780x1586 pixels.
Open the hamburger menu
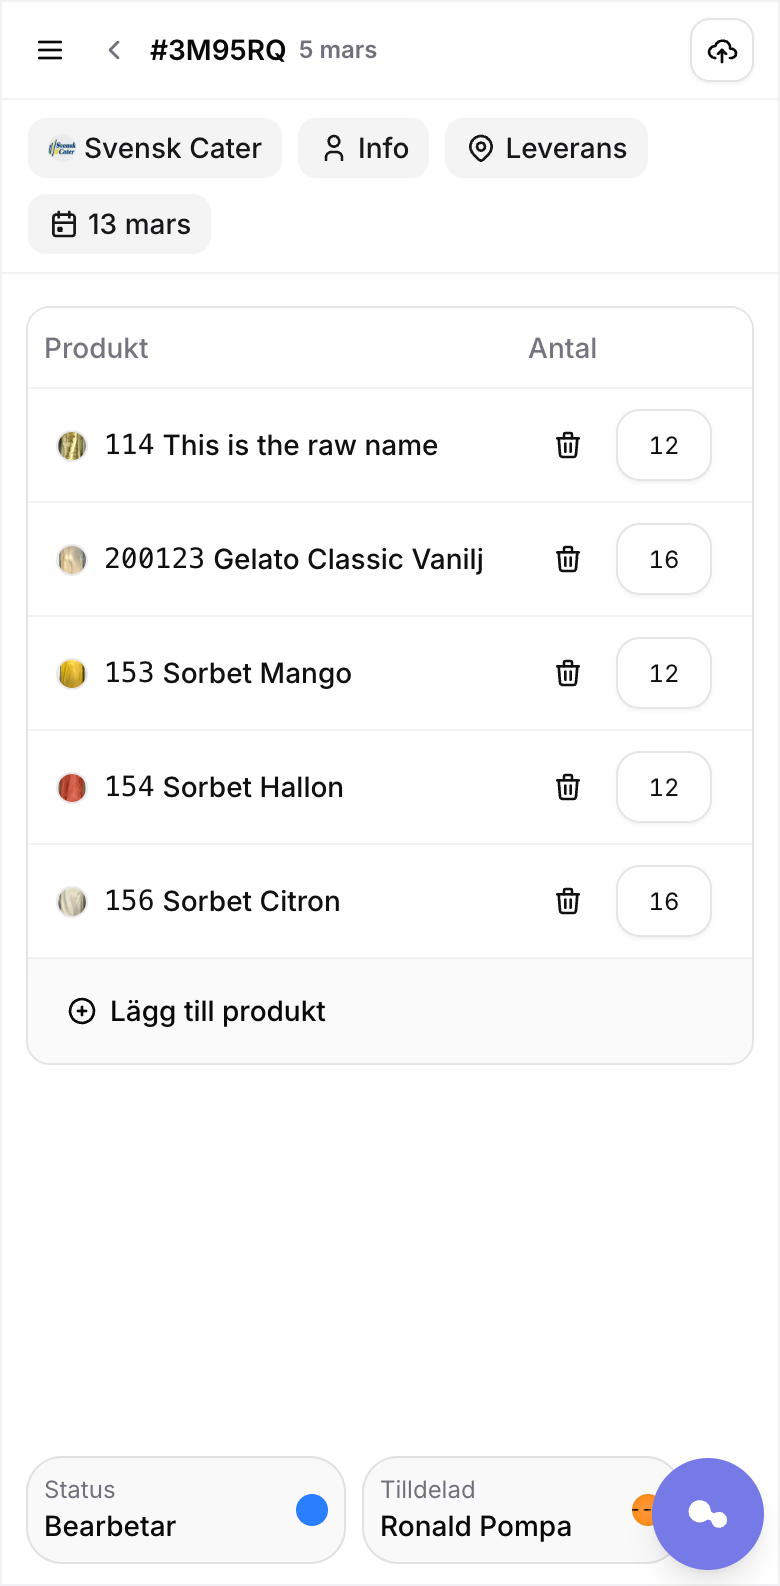50,50
